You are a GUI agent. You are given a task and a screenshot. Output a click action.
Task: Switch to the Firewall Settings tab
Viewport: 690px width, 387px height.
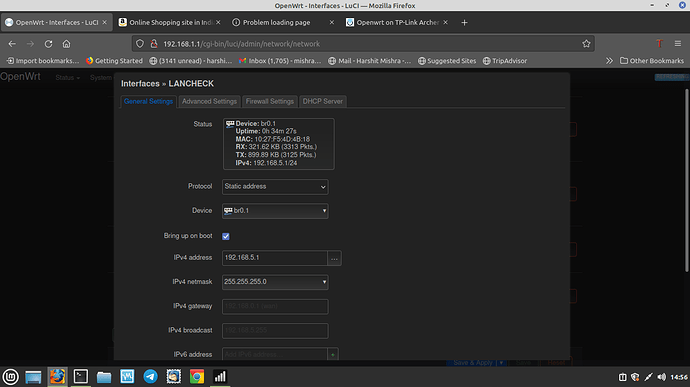[270, 101]
